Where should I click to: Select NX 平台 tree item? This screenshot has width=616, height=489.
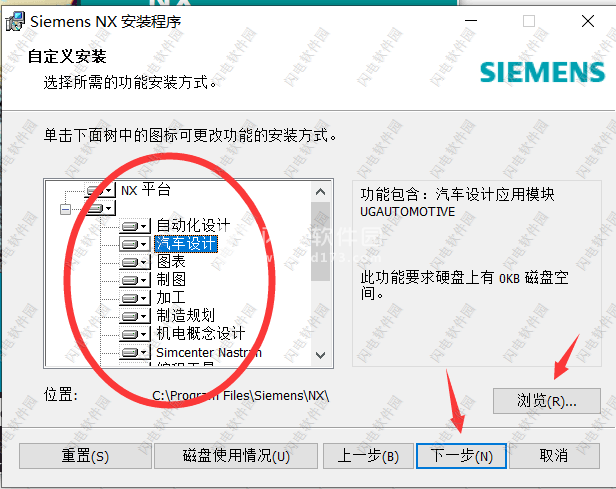coord(146,190)
